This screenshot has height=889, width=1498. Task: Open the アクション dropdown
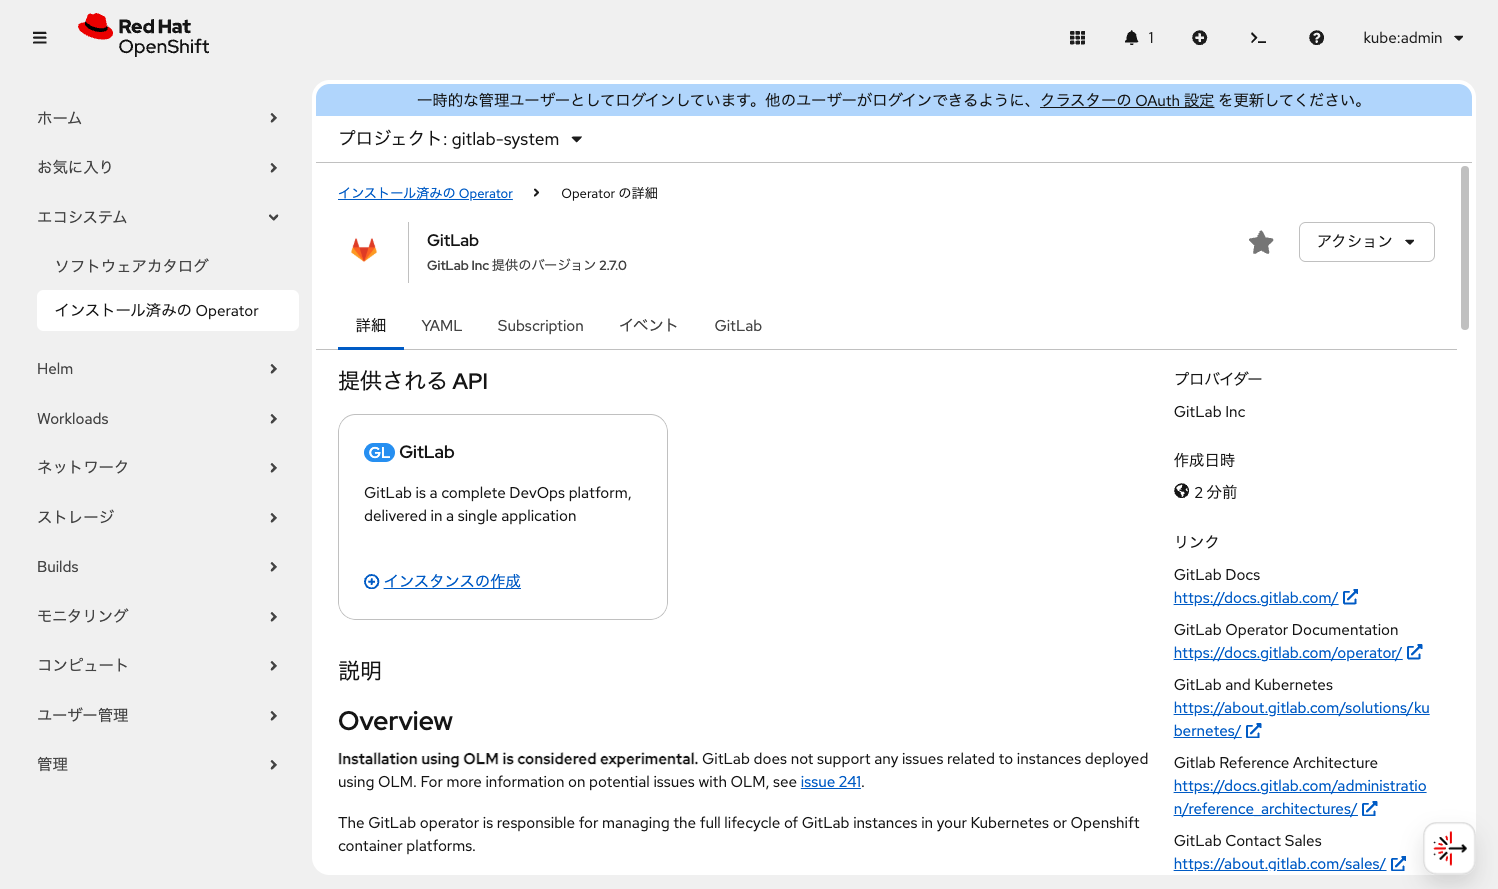pos(1366,241)
